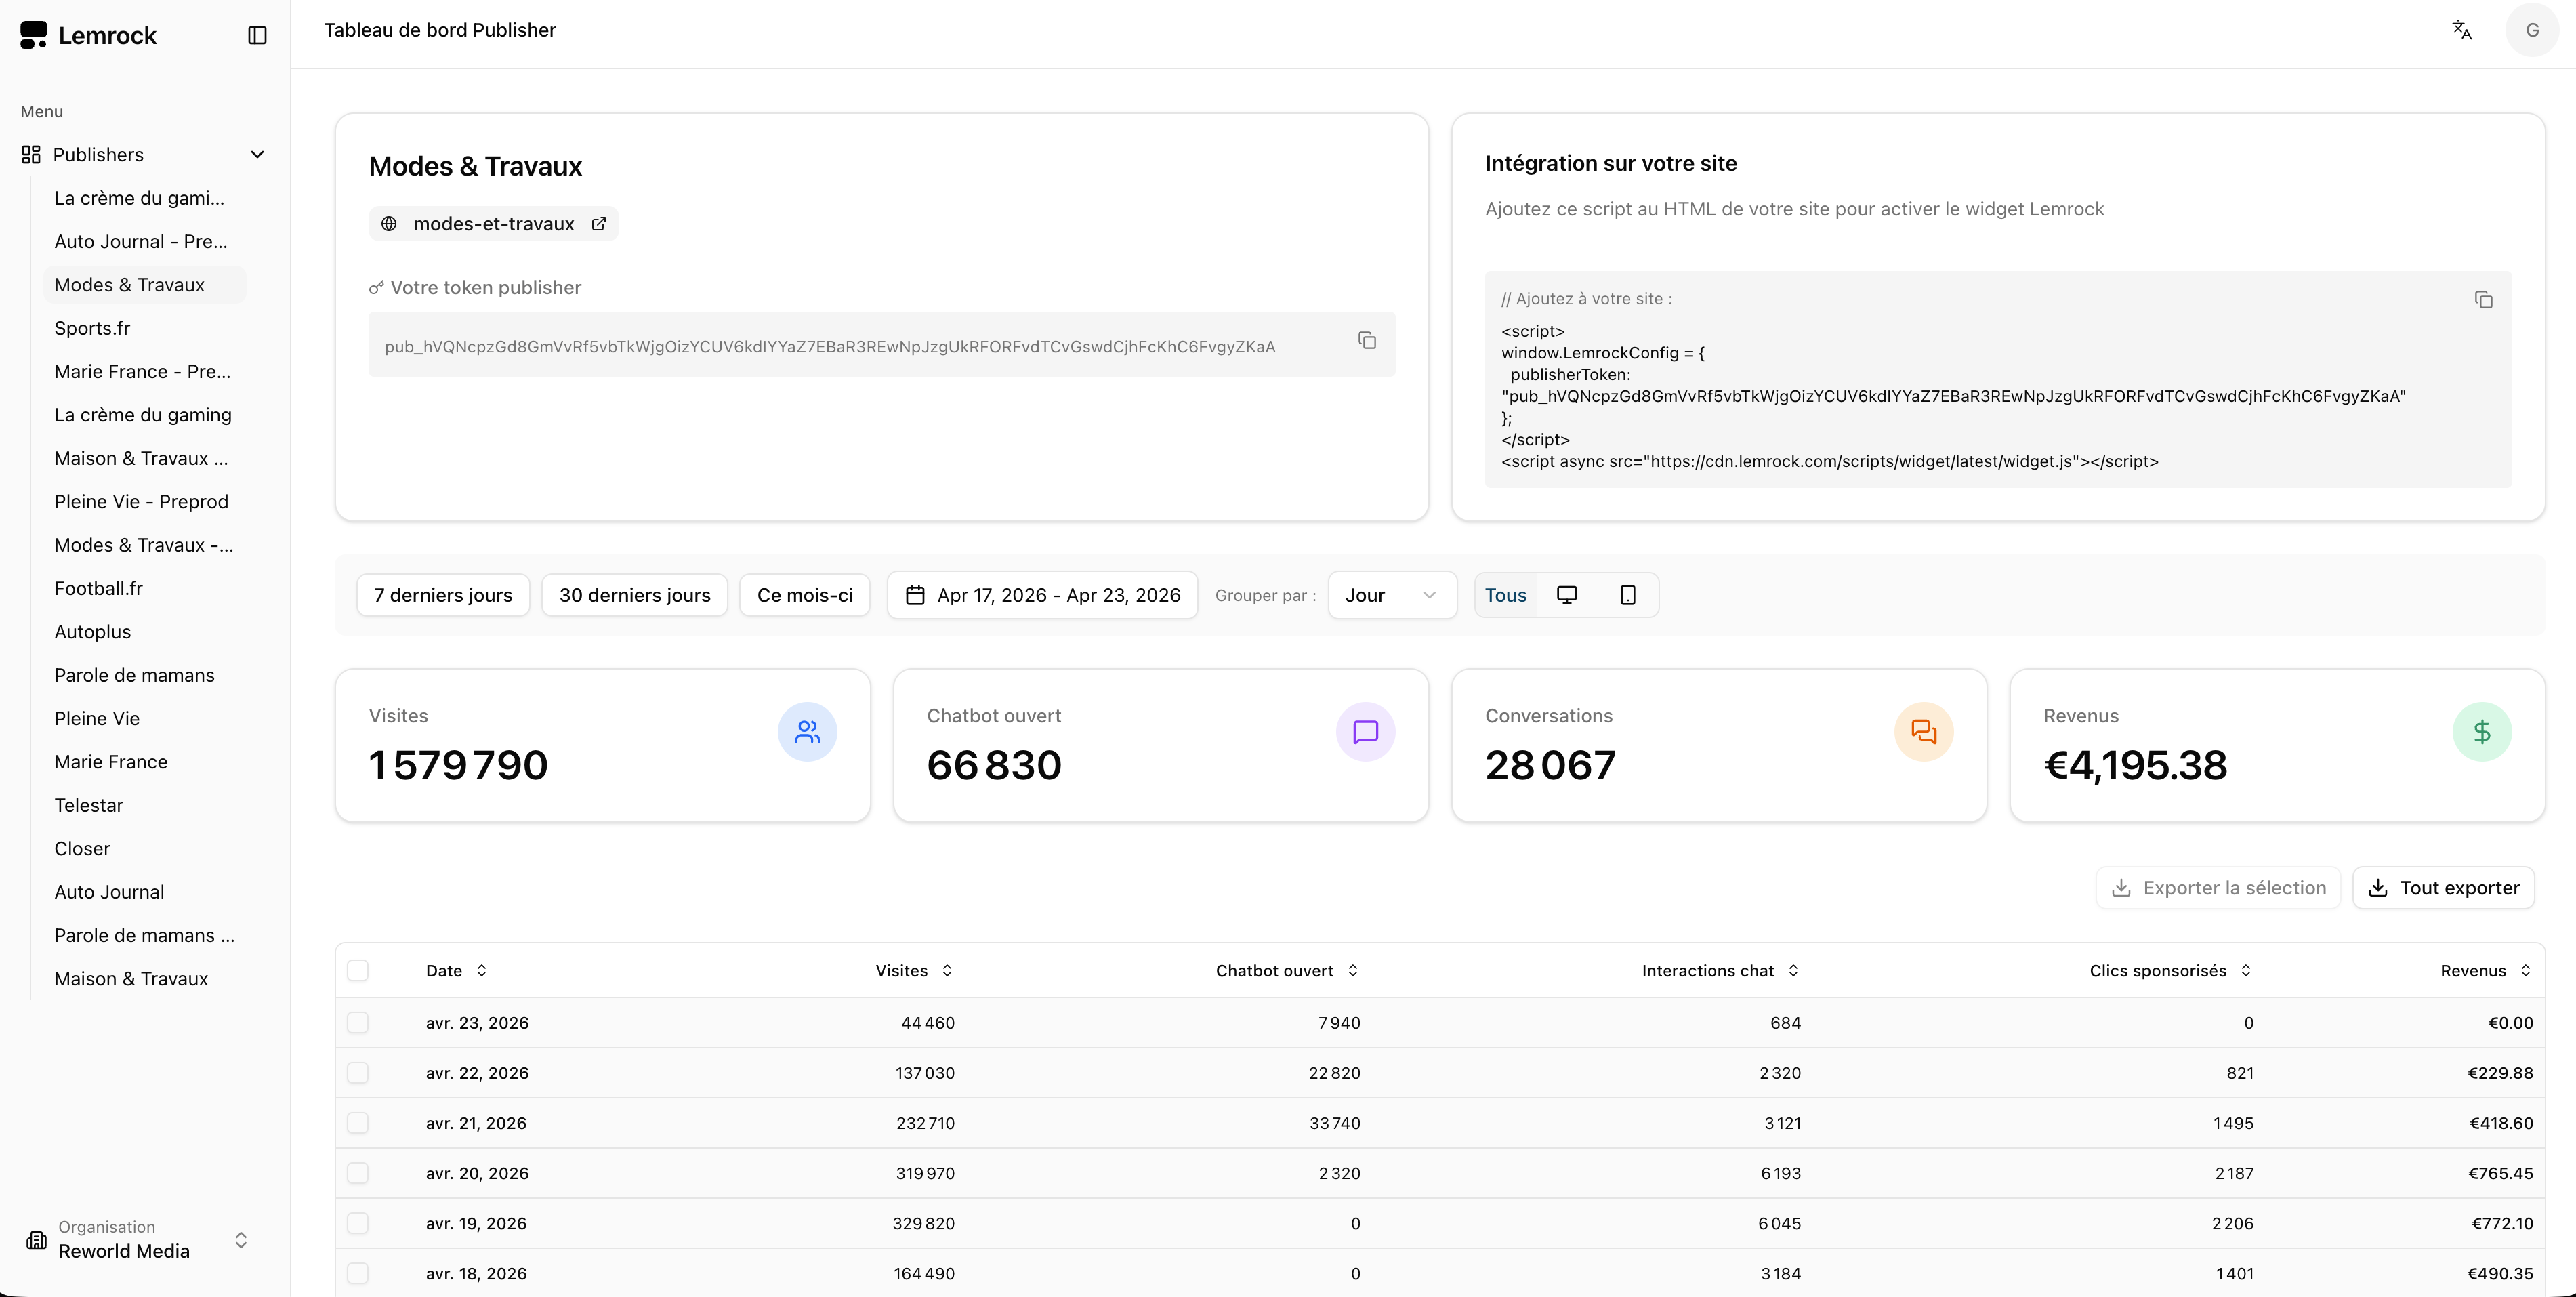Check the avr. 21, 2026 row

pyautogui.click(x=358, y=1122)
